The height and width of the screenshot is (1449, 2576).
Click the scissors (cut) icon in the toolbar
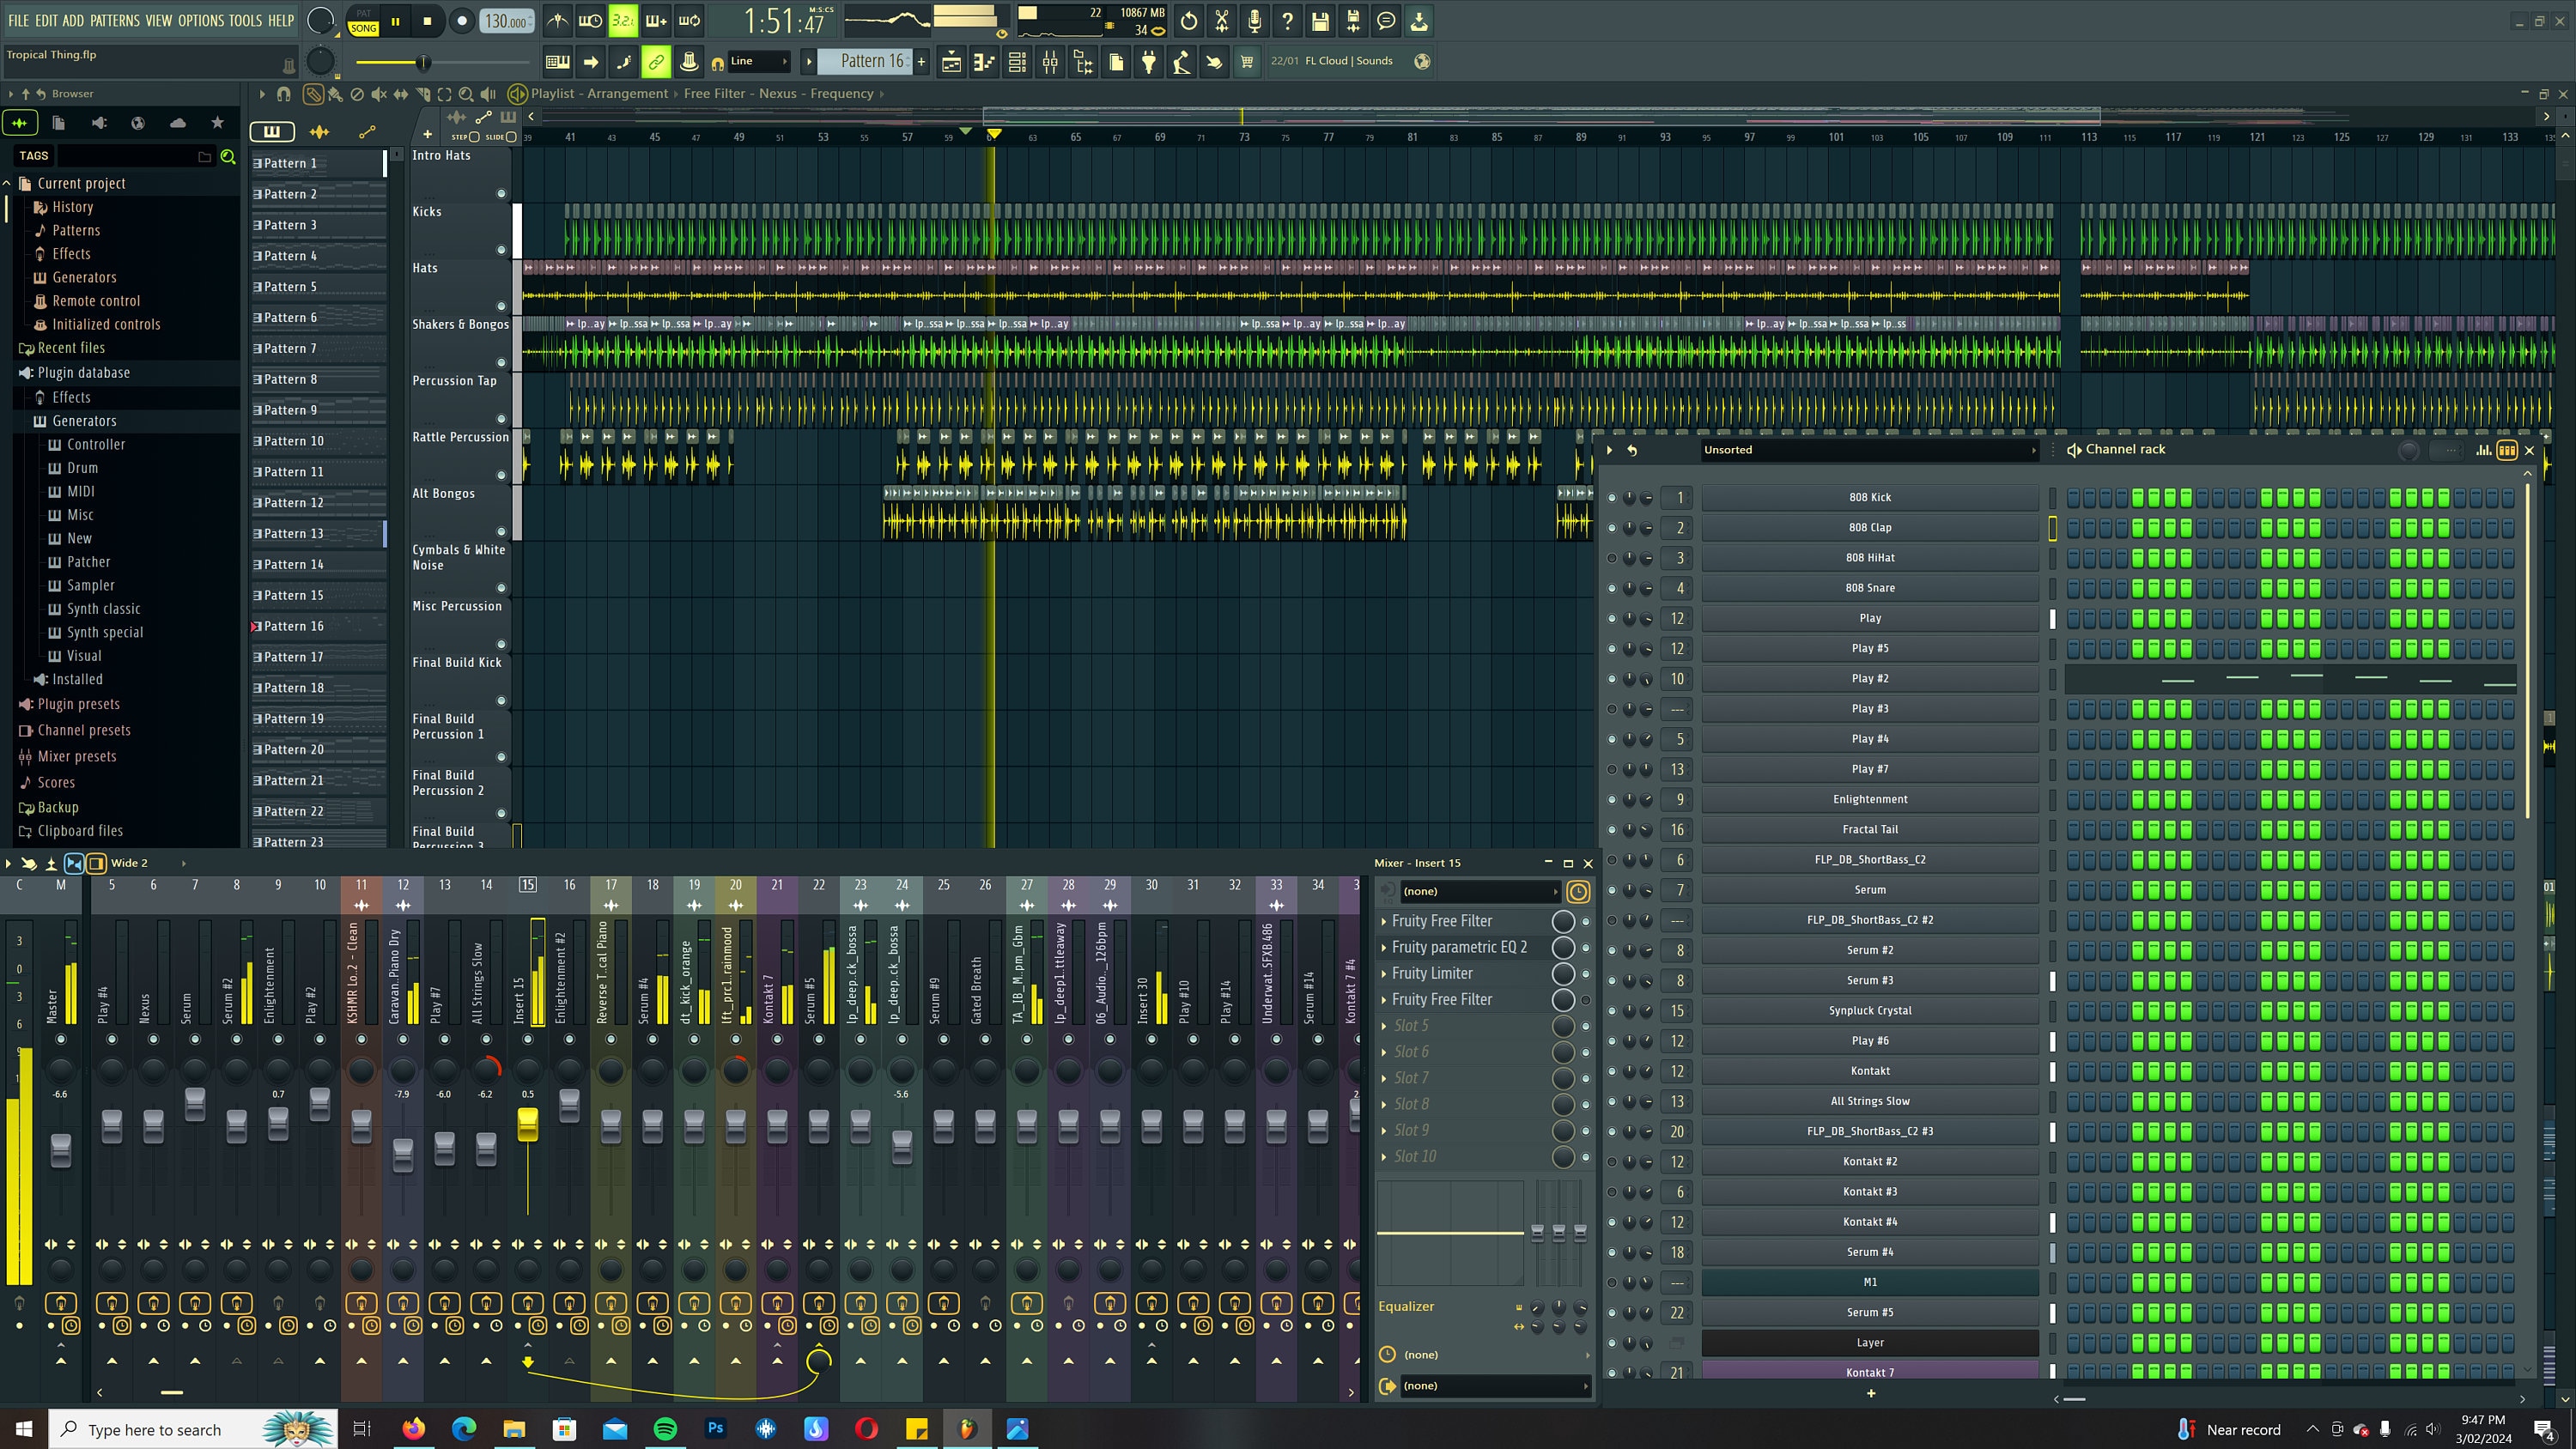tap(1221, 20)
